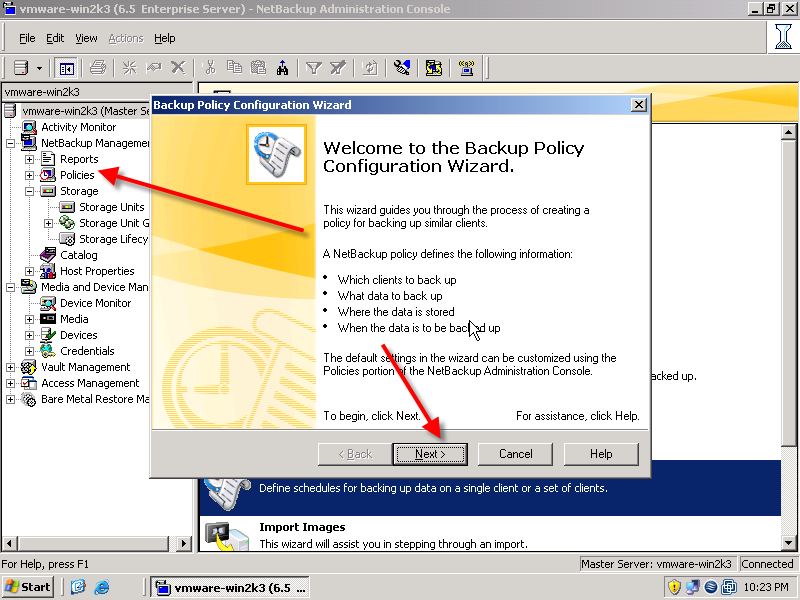
Task: Click the Refresh toolbar icon
Action: pyautogui.click(x=370, y=67)
